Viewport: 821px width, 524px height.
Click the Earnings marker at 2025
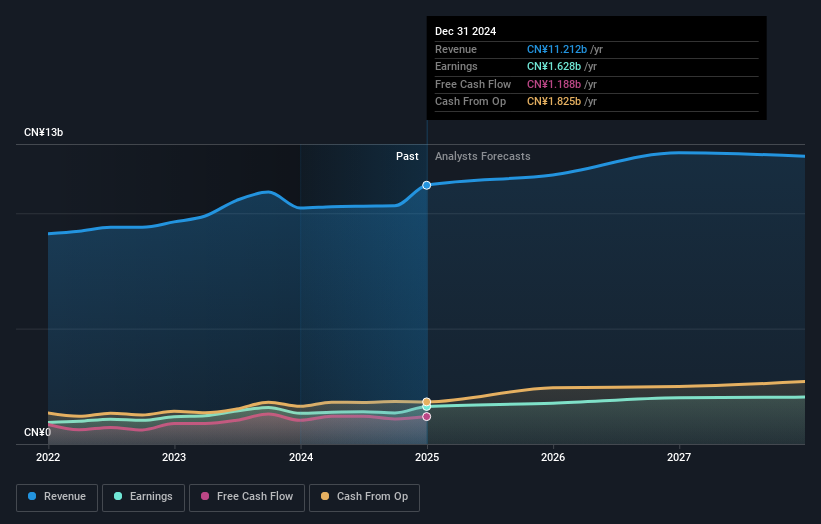click(427, 407)
